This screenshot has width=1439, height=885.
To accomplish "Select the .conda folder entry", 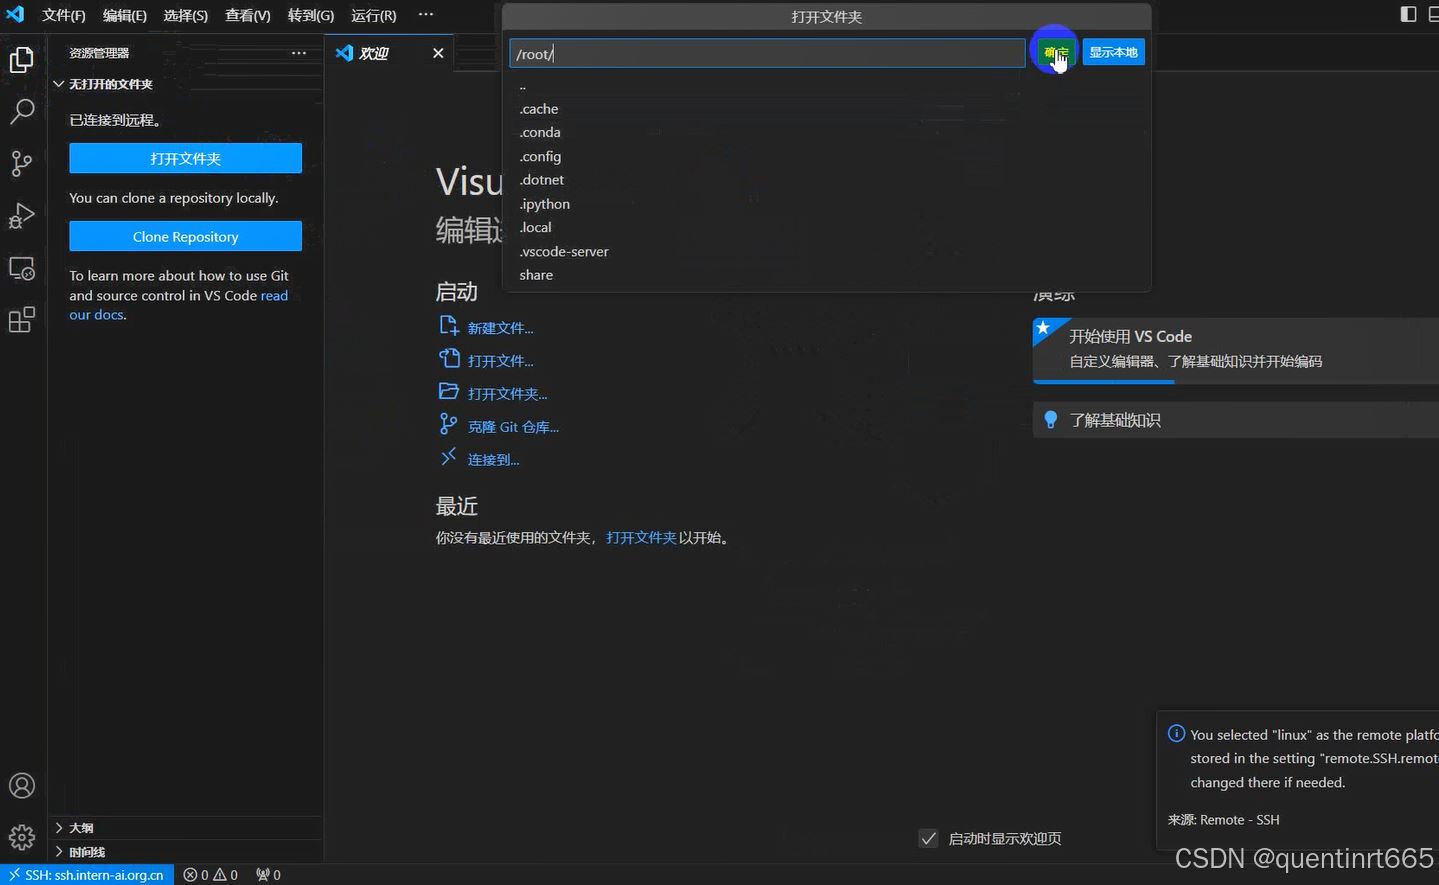I will 826,132.
